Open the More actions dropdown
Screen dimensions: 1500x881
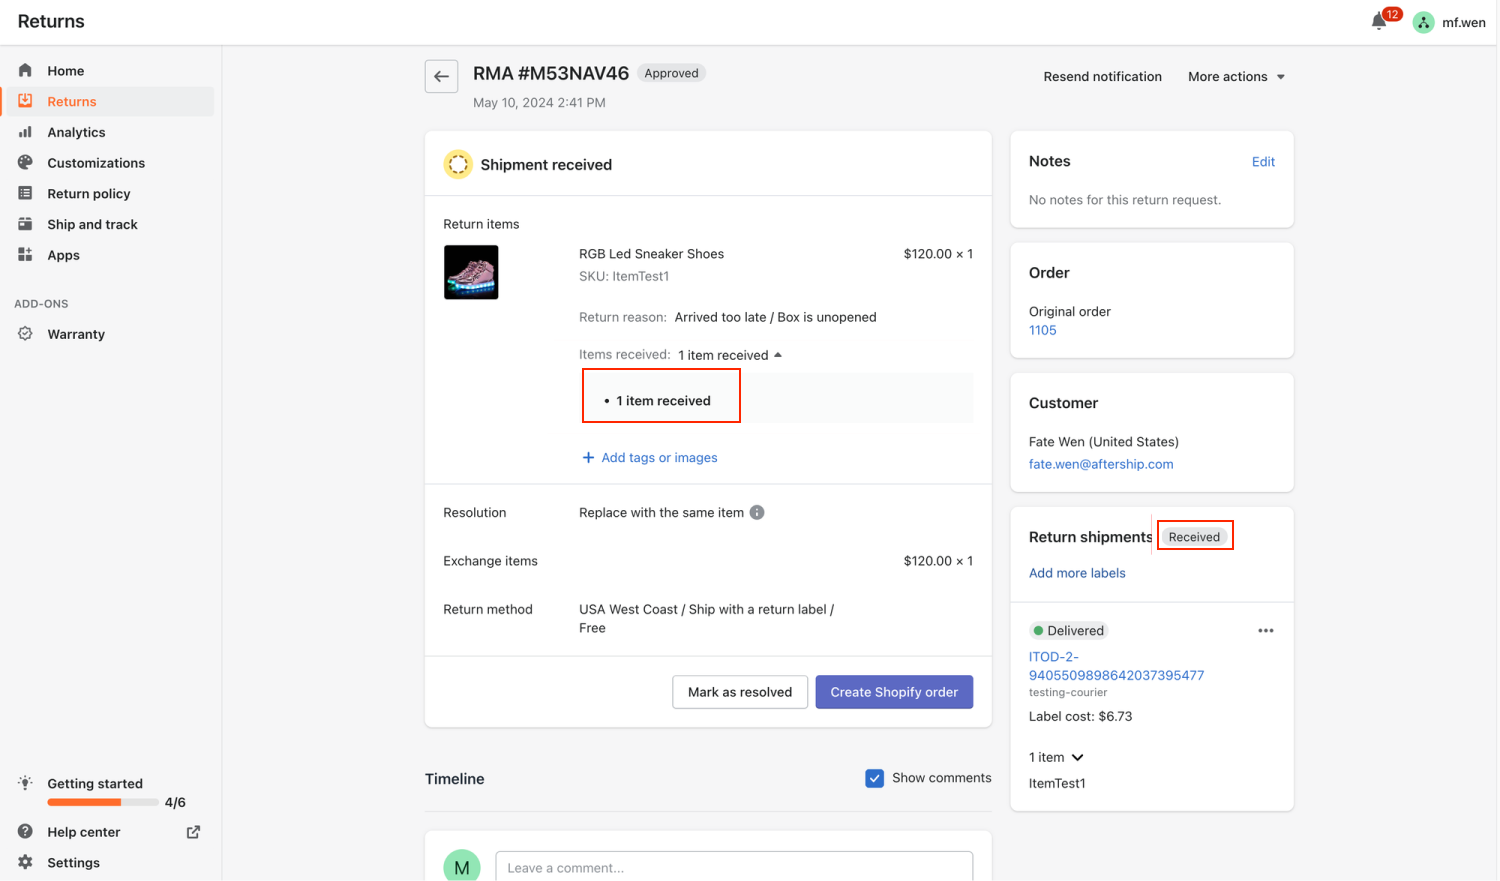pos(1236,77)
